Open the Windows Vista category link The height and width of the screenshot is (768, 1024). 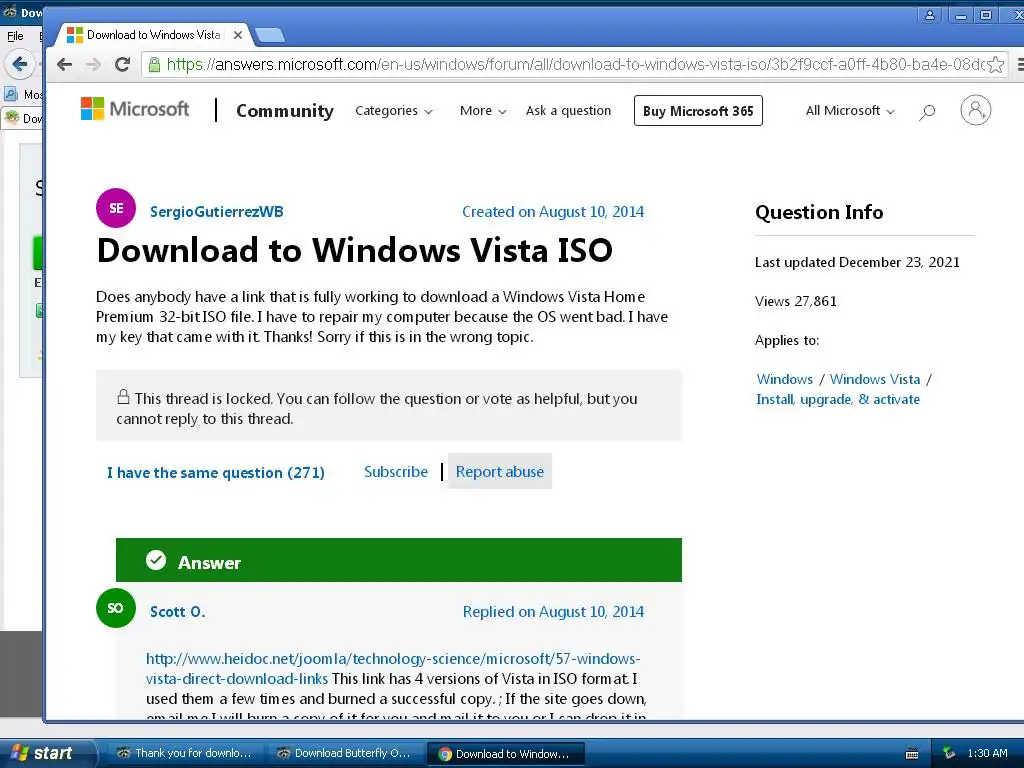tap(874, 379)
